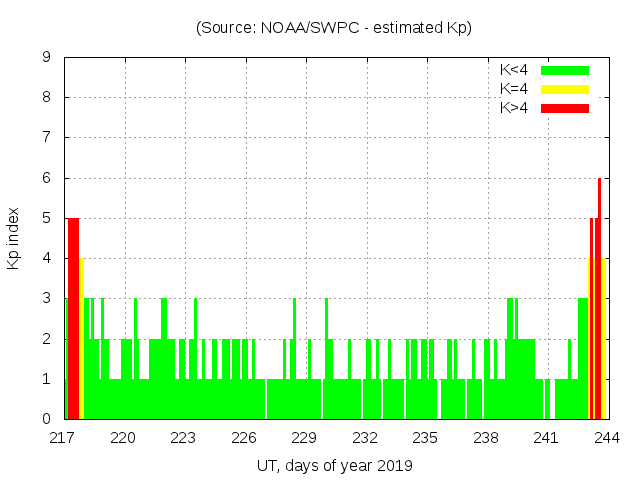Pick the 229 tick label on x-axis
The width and height of the screenshot is (640, 480).
[304, 437]
